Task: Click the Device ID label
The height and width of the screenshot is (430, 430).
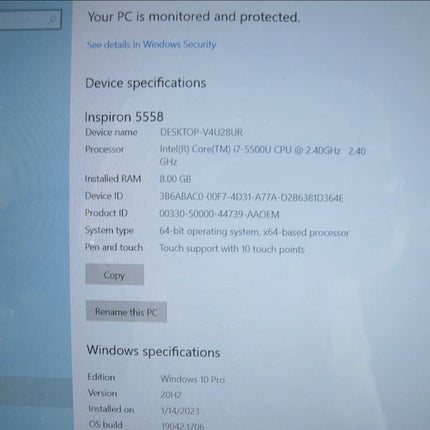Action: pyautogui.click(x=104, y=196)
